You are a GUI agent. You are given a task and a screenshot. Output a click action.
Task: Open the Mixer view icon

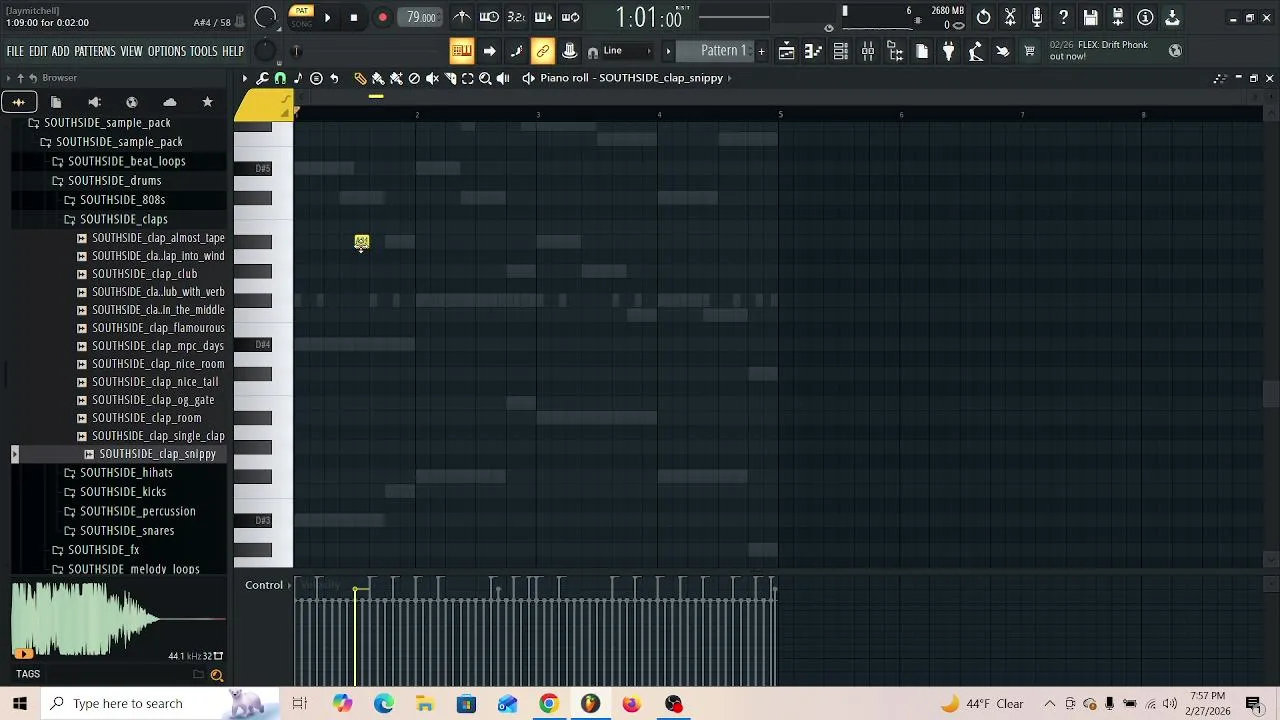[868, 51]
